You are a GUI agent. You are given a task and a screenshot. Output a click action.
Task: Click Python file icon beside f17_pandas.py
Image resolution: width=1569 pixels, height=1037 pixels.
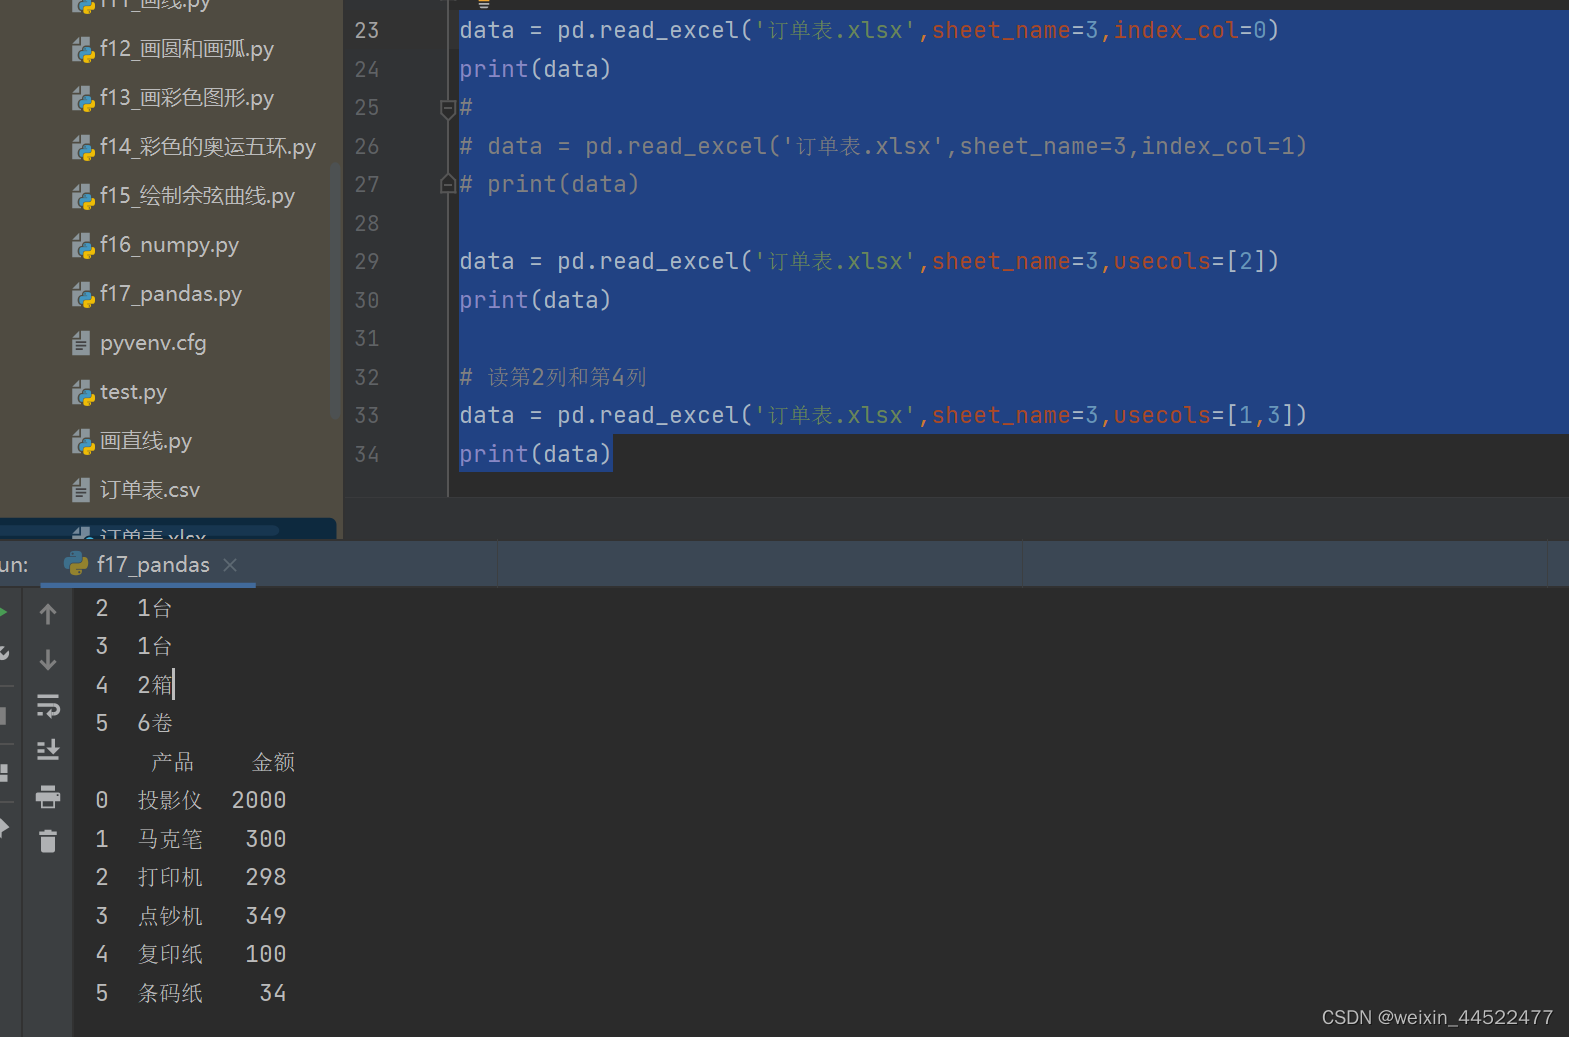pyautogui.click(x=83, y=294)
